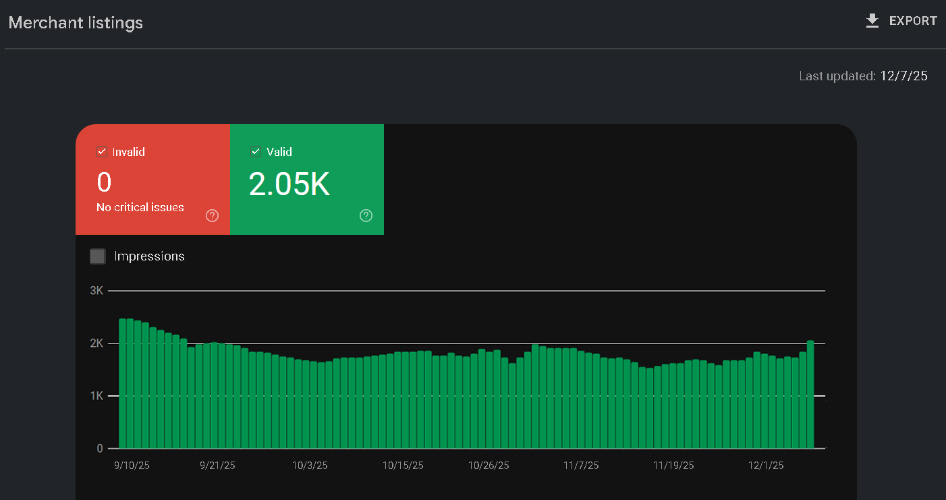This screenshot has height=500, width=946.
Task: Click the 9/21/25 date axis label
Action: 217,465
